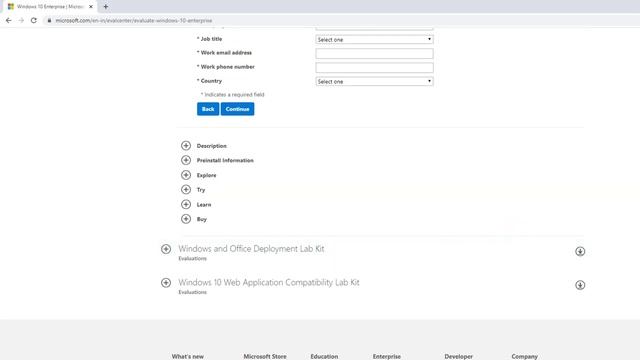
Task: Expand Windows and Office Deployment Lab Kit
Action: click(166, 249)
